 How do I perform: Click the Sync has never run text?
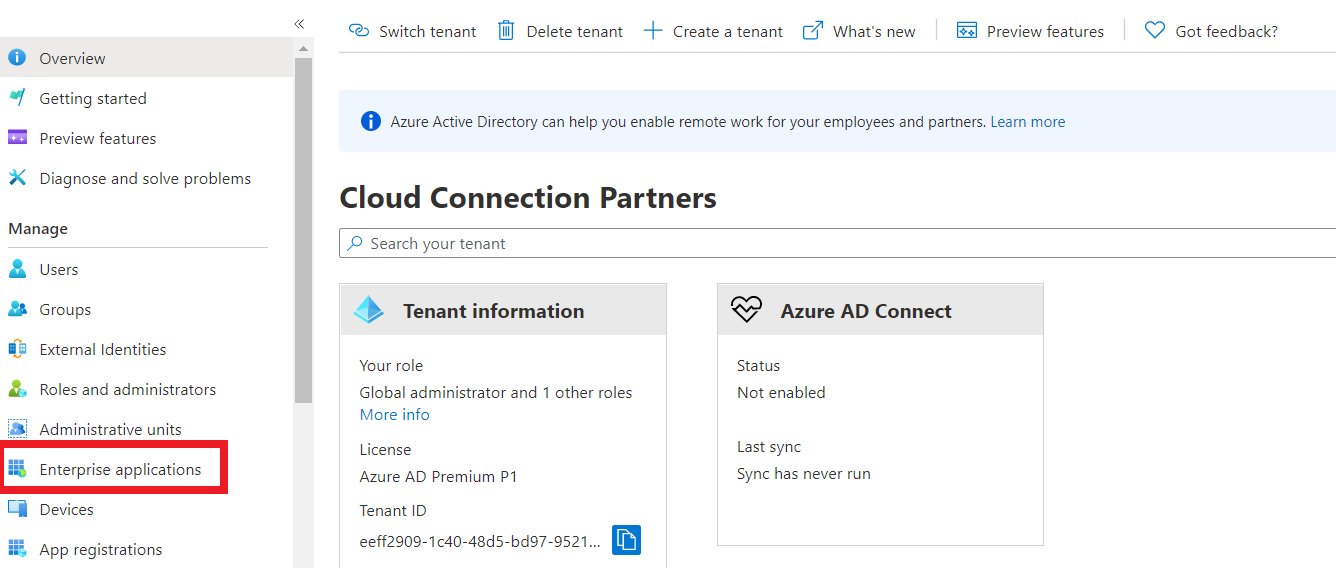pyautogui.click(x=804, y=474)
